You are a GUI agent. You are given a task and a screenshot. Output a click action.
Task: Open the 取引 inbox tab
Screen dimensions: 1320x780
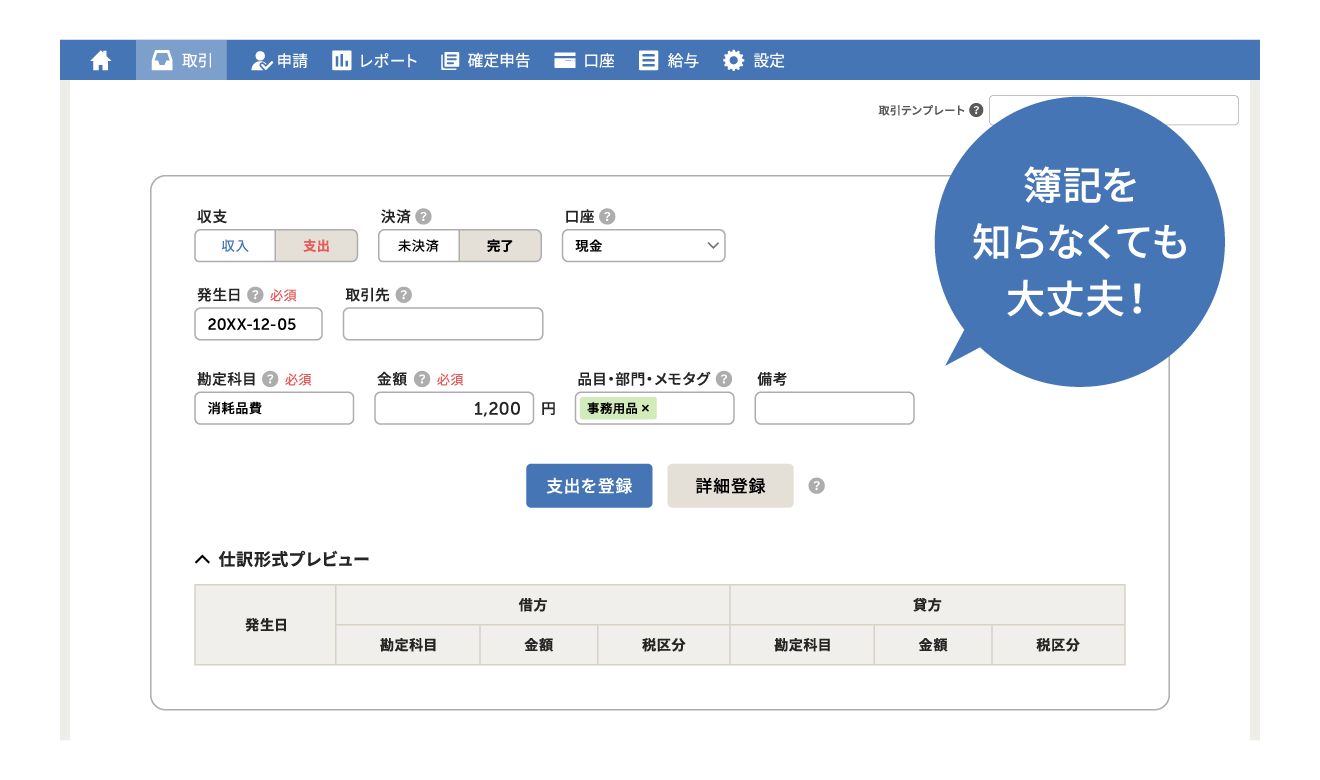[x=182, y=60]
